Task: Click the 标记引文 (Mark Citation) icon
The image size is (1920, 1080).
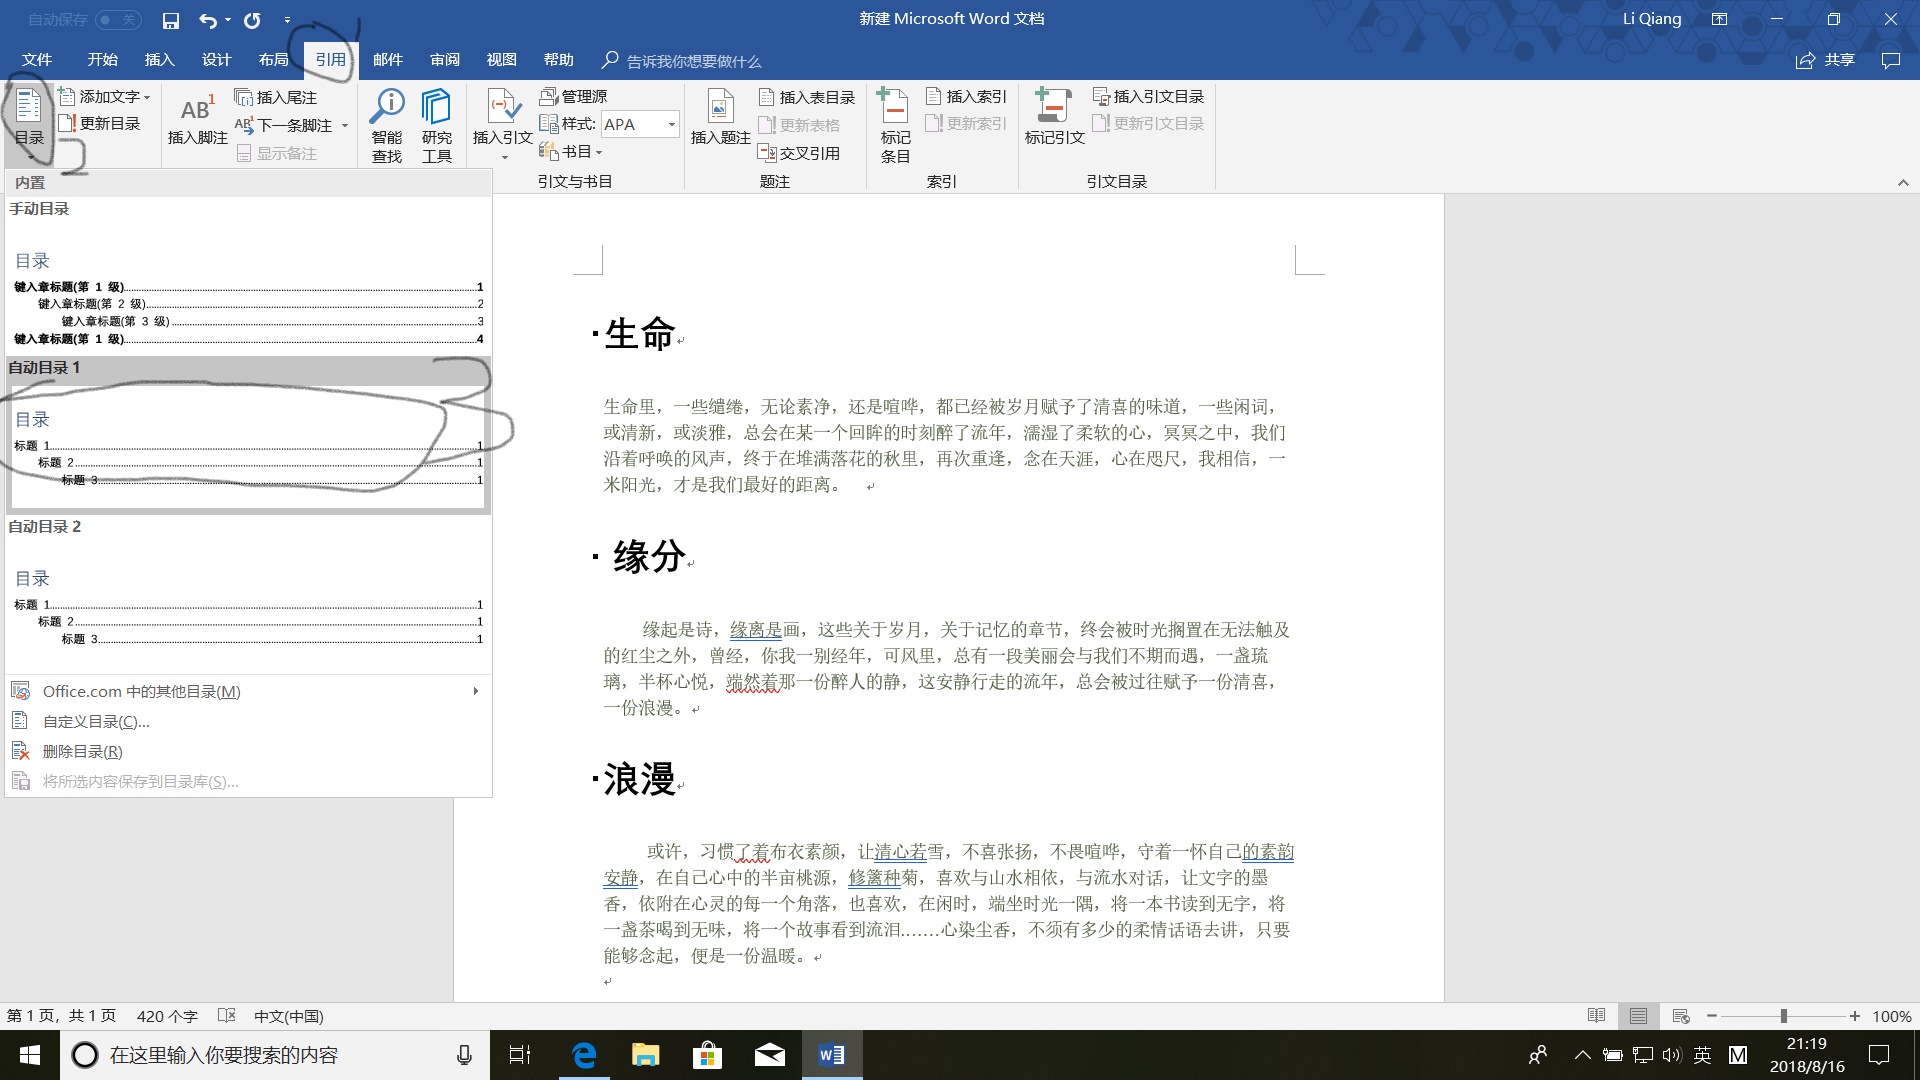Action: [x=1053, y=120]
